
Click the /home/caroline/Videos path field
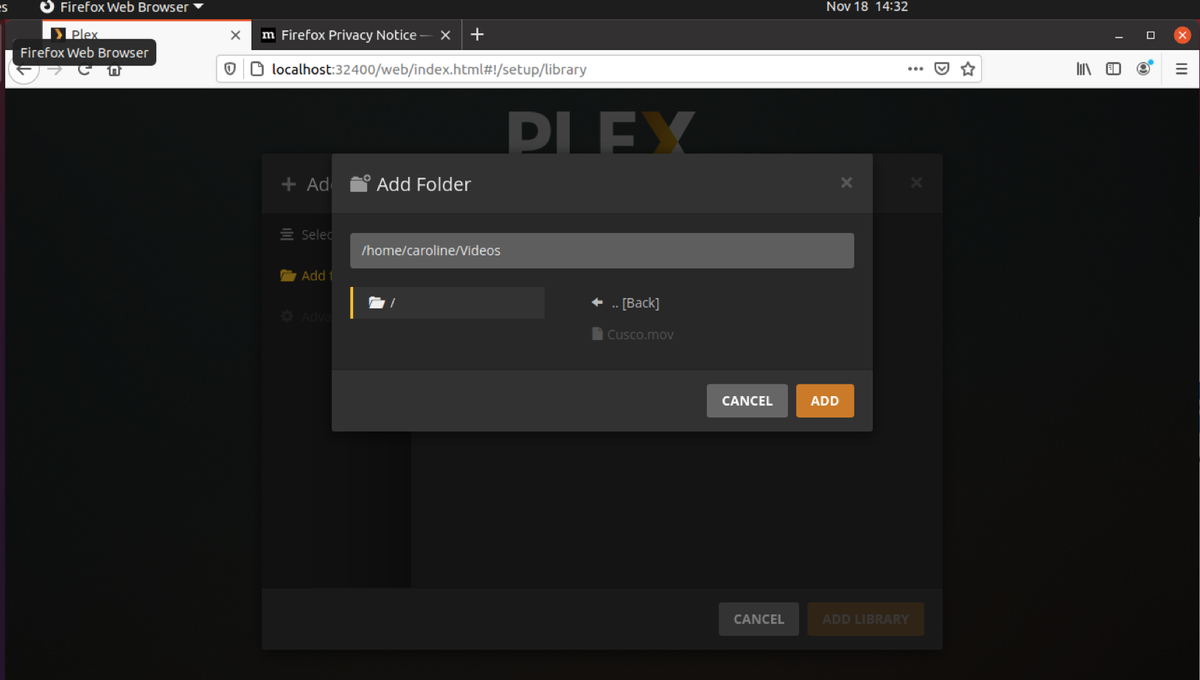601,250
